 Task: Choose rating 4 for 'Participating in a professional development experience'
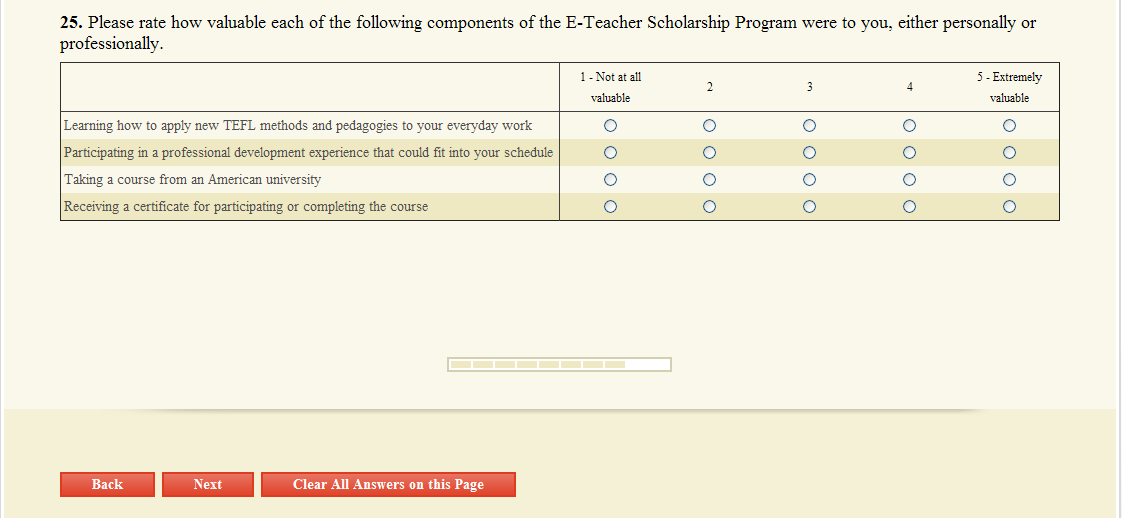coord(910,153)
